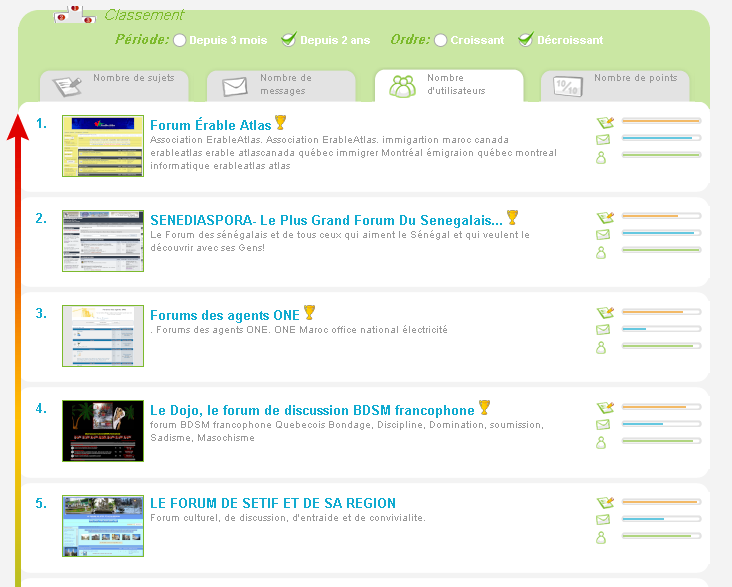Click rank number '5.' beside FORUM DE SETIF
The image size is (732, 587).
42,503
